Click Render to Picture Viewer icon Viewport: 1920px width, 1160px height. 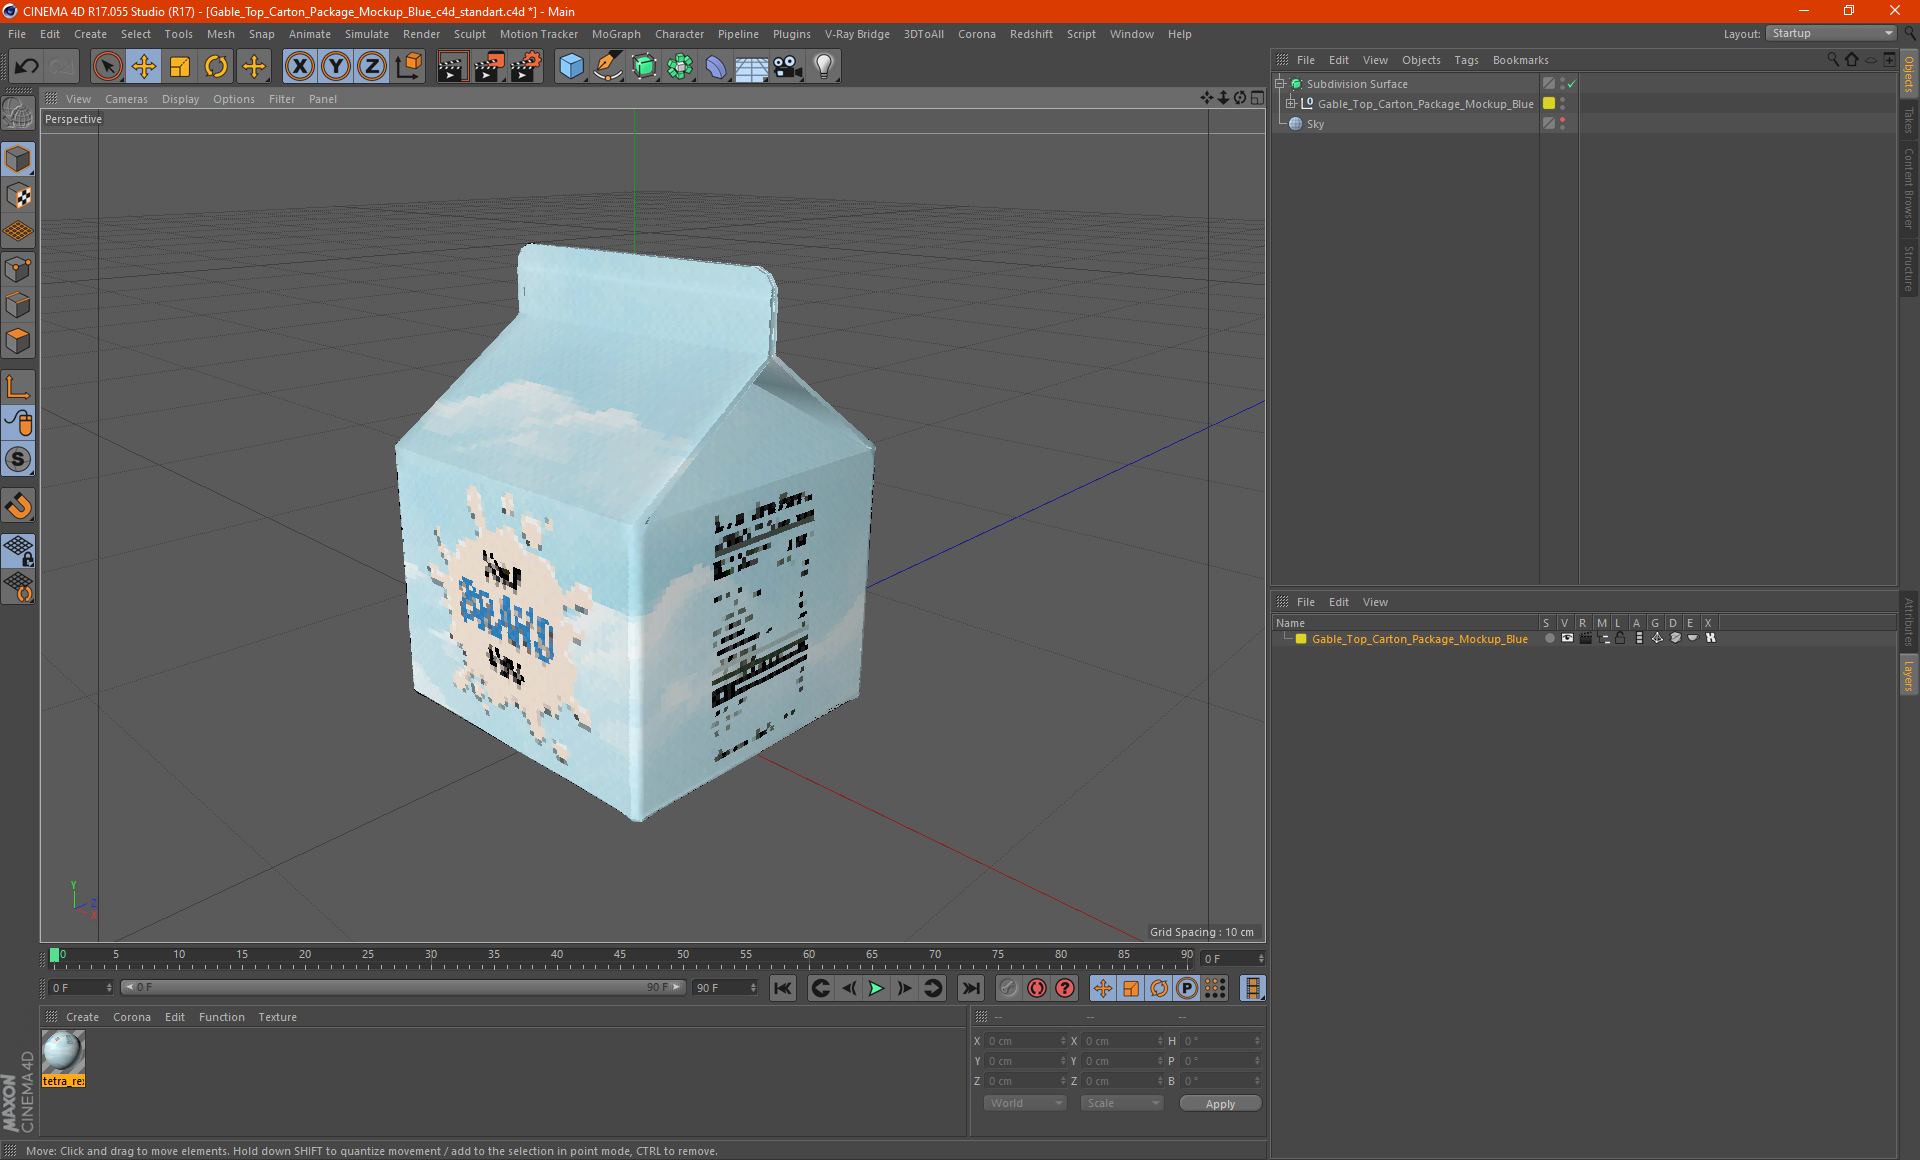coord(489,67)
